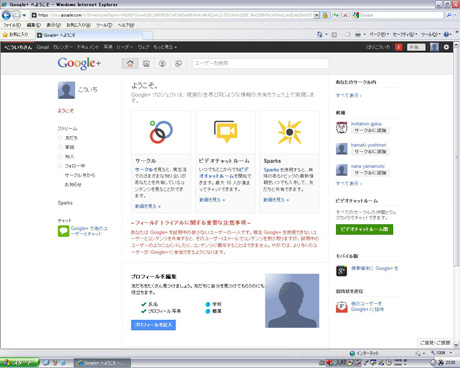Viewport: 460px width, 368px height.
Task: Open the IE ページ(P) dropdown
Action: tap(379, 34)
